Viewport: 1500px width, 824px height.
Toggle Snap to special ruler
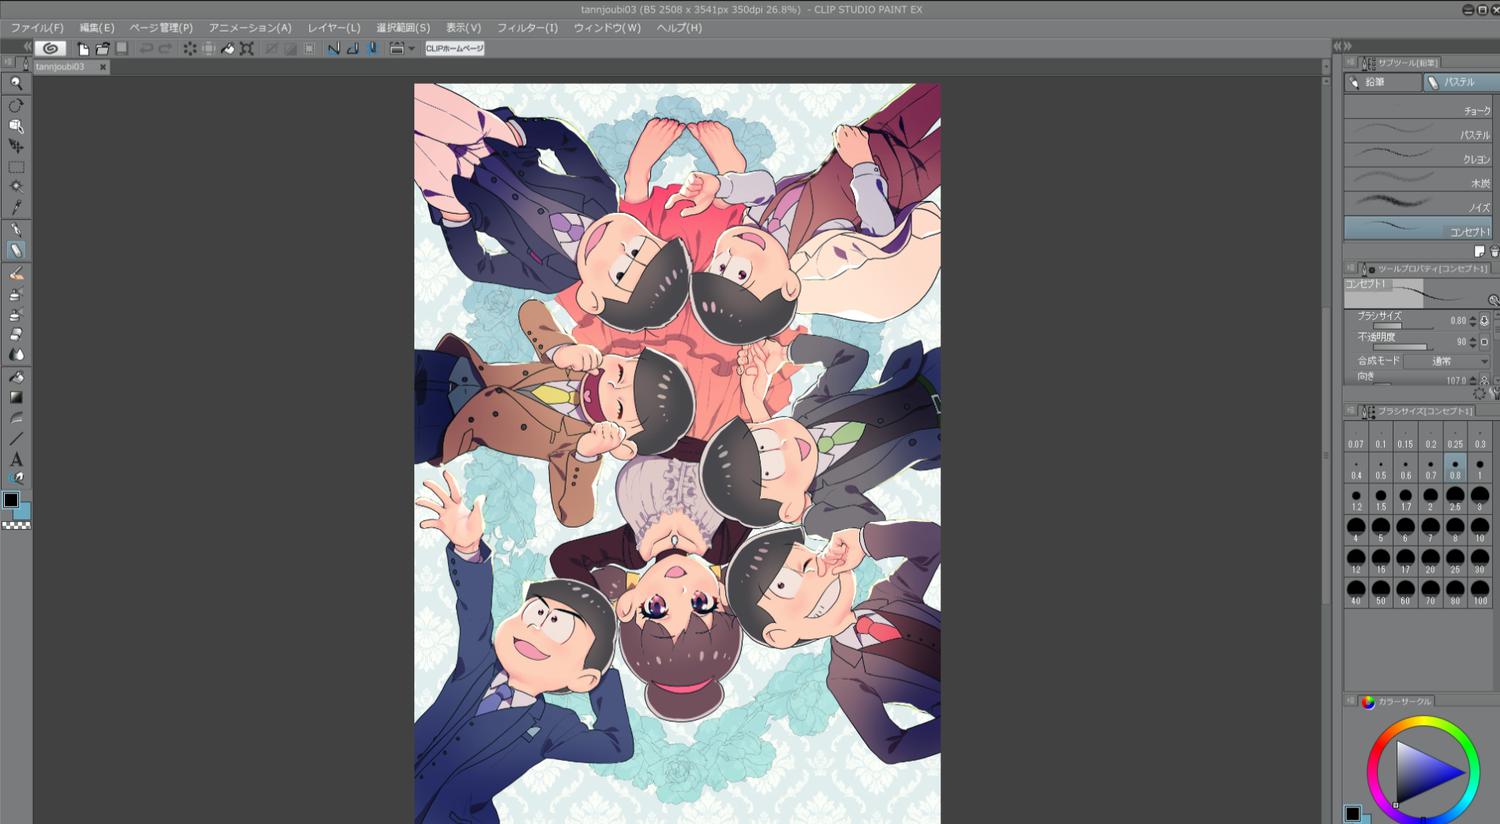click(353, 48)
